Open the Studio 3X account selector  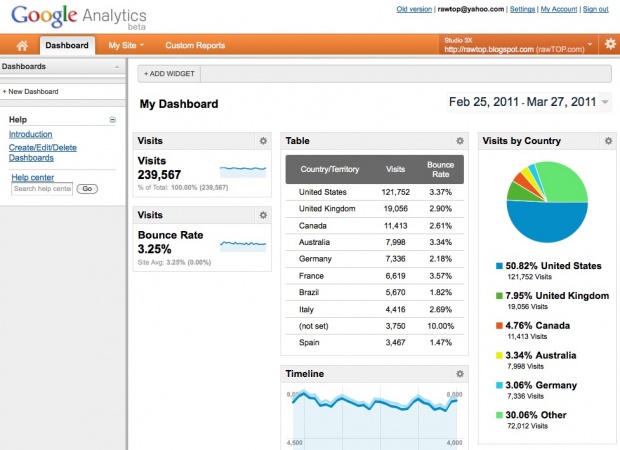tap(518, 45)
